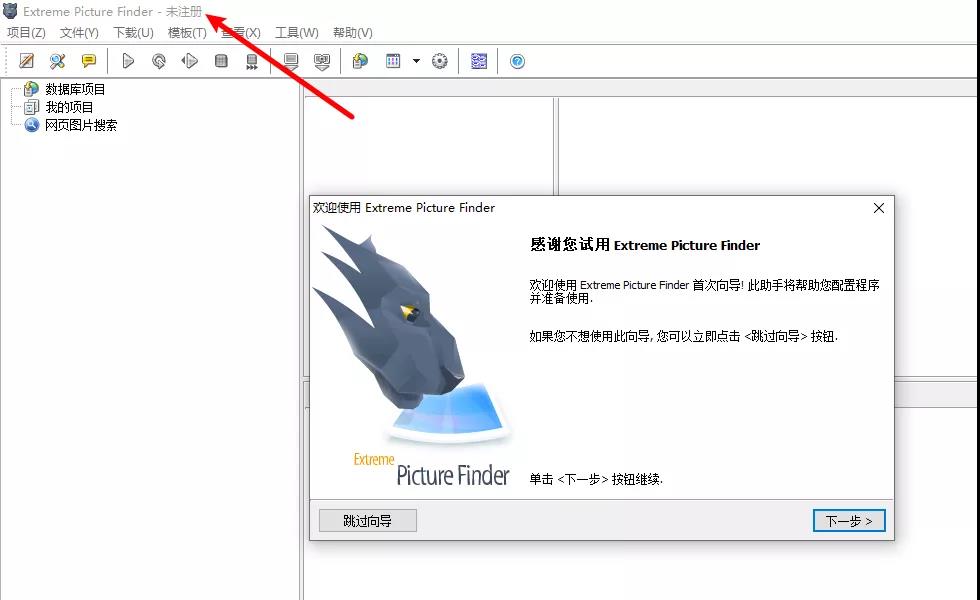Click the monitor with down arrow icon
980x600 pixels.
[x=291, y=61]
